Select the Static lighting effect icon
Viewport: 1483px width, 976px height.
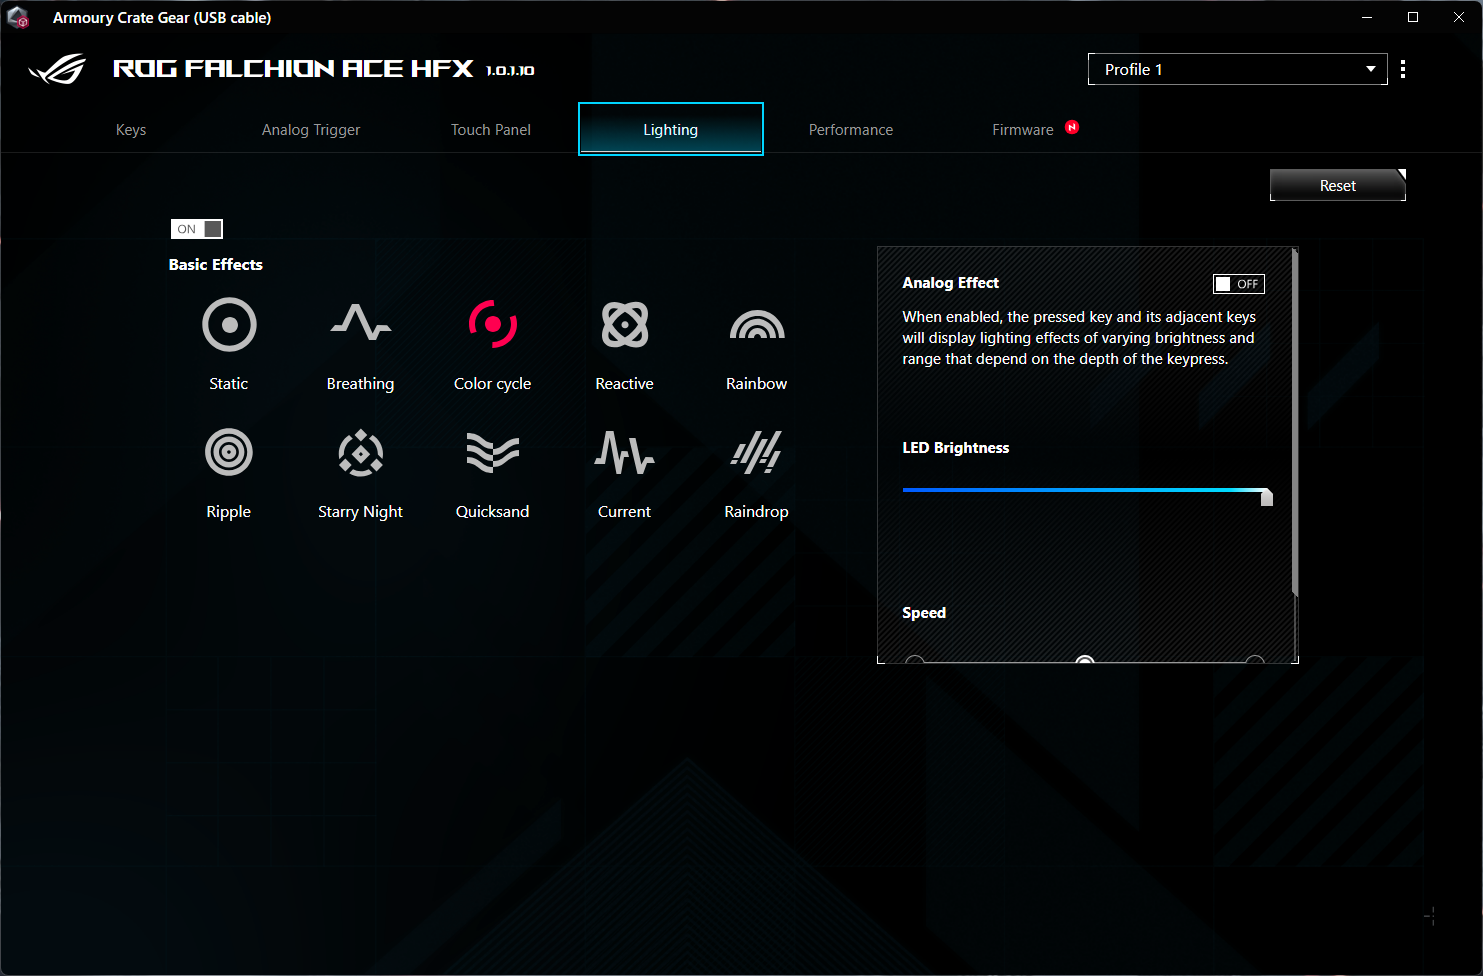click(229, 325)
